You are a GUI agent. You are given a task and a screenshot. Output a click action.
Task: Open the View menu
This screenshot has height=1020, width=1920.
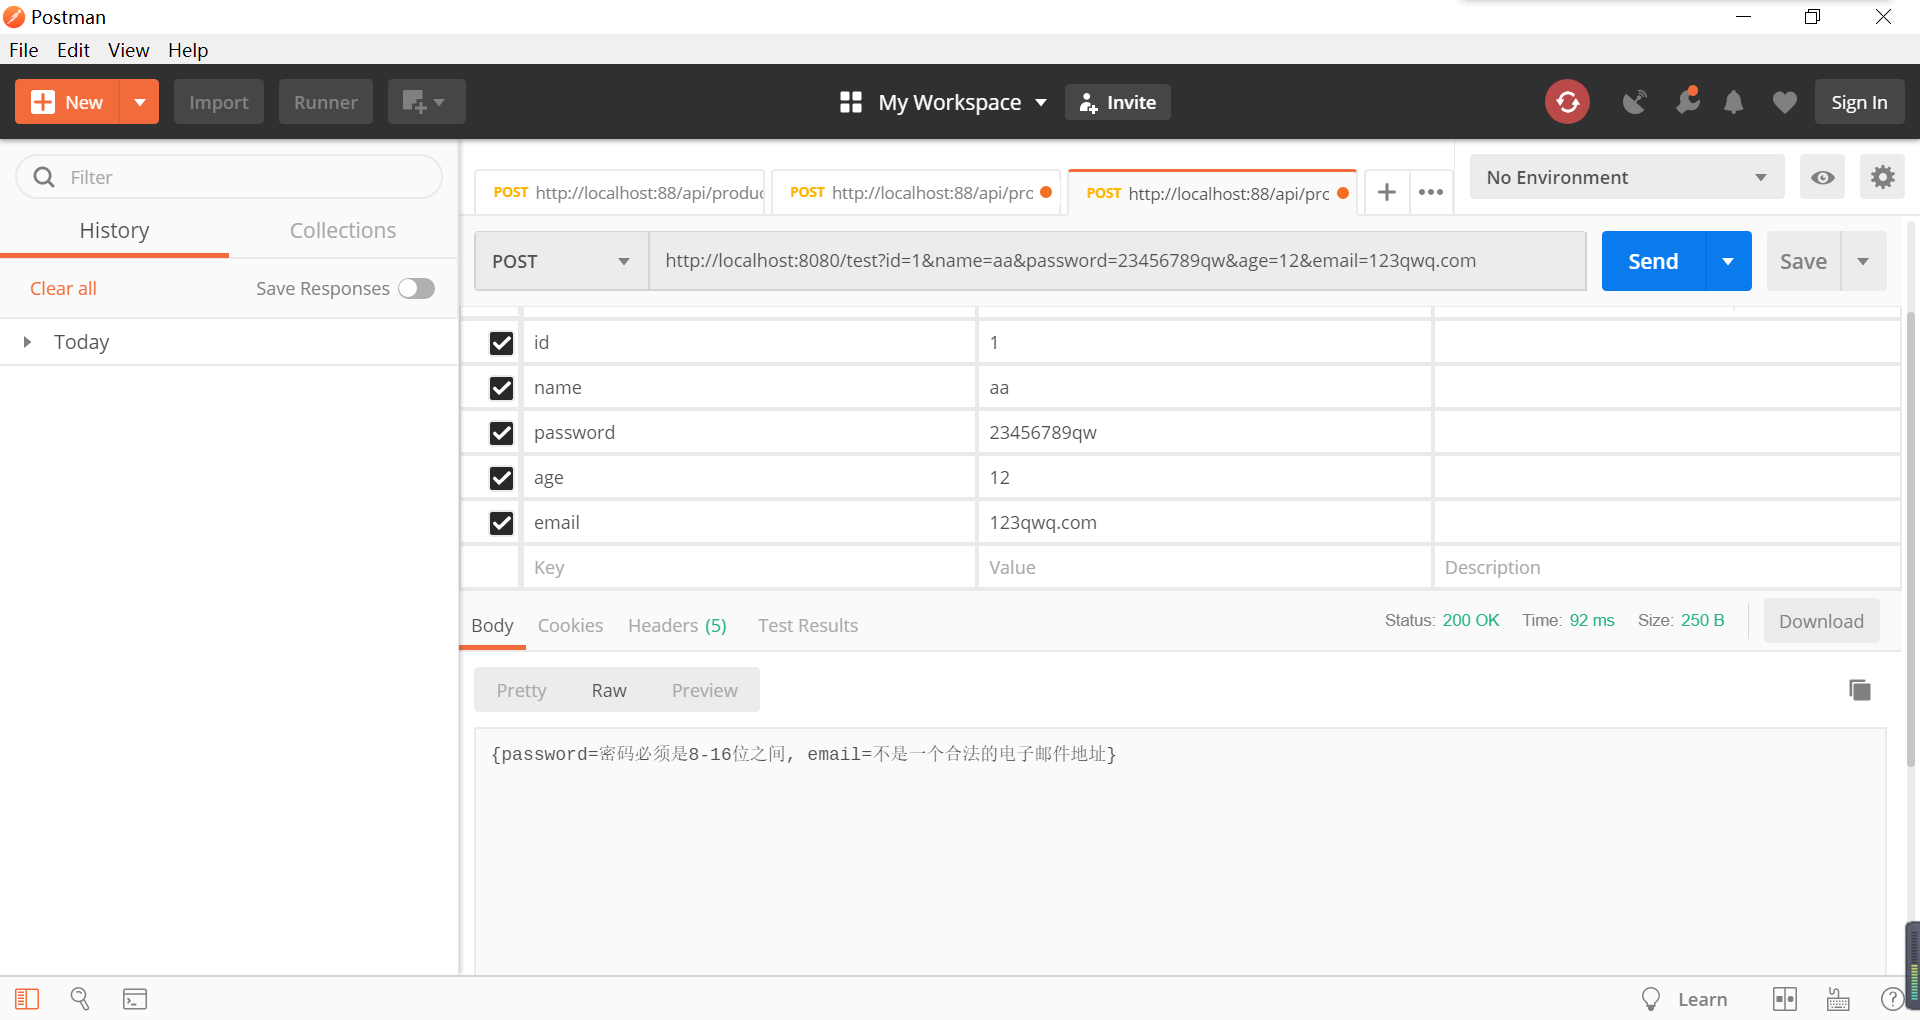pos(128,50)
